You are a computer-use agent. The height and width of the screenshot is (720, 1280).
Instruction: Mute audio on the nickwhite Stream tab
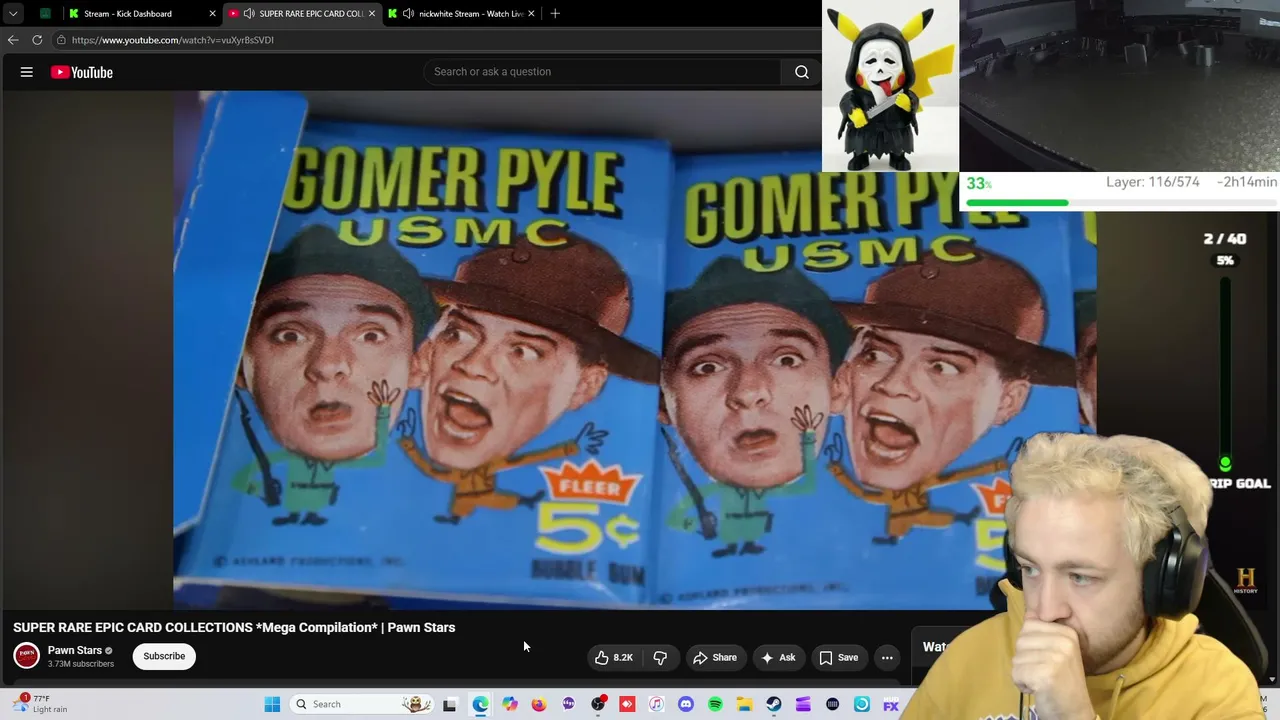[x=408, y=14]
